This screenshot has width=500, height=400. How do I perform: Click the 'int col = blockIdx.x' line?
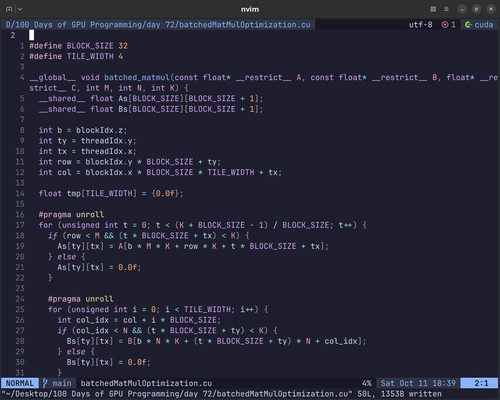160,172
